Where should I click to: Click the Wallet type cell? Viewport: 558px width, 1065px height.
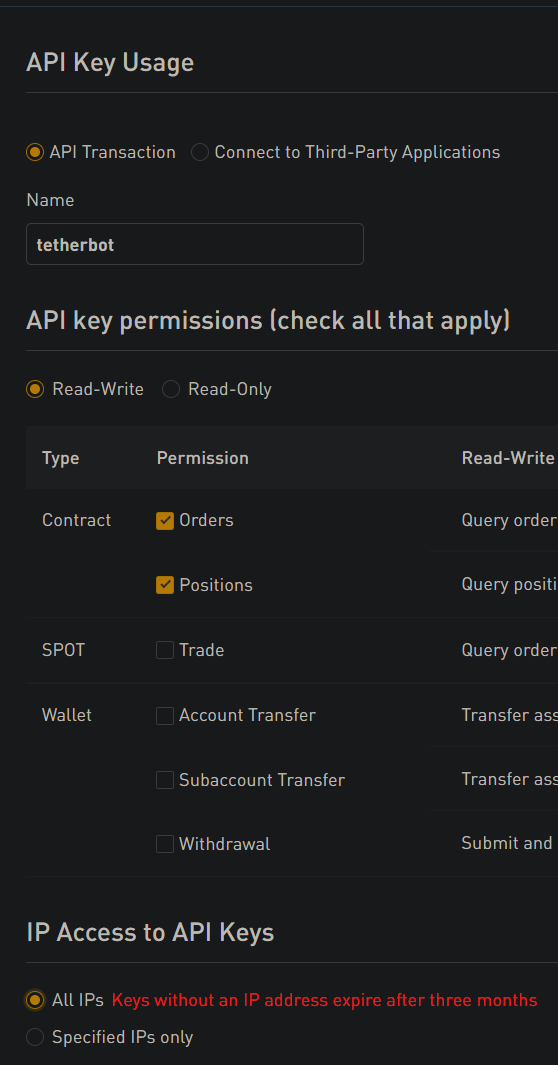click(67, 715)
